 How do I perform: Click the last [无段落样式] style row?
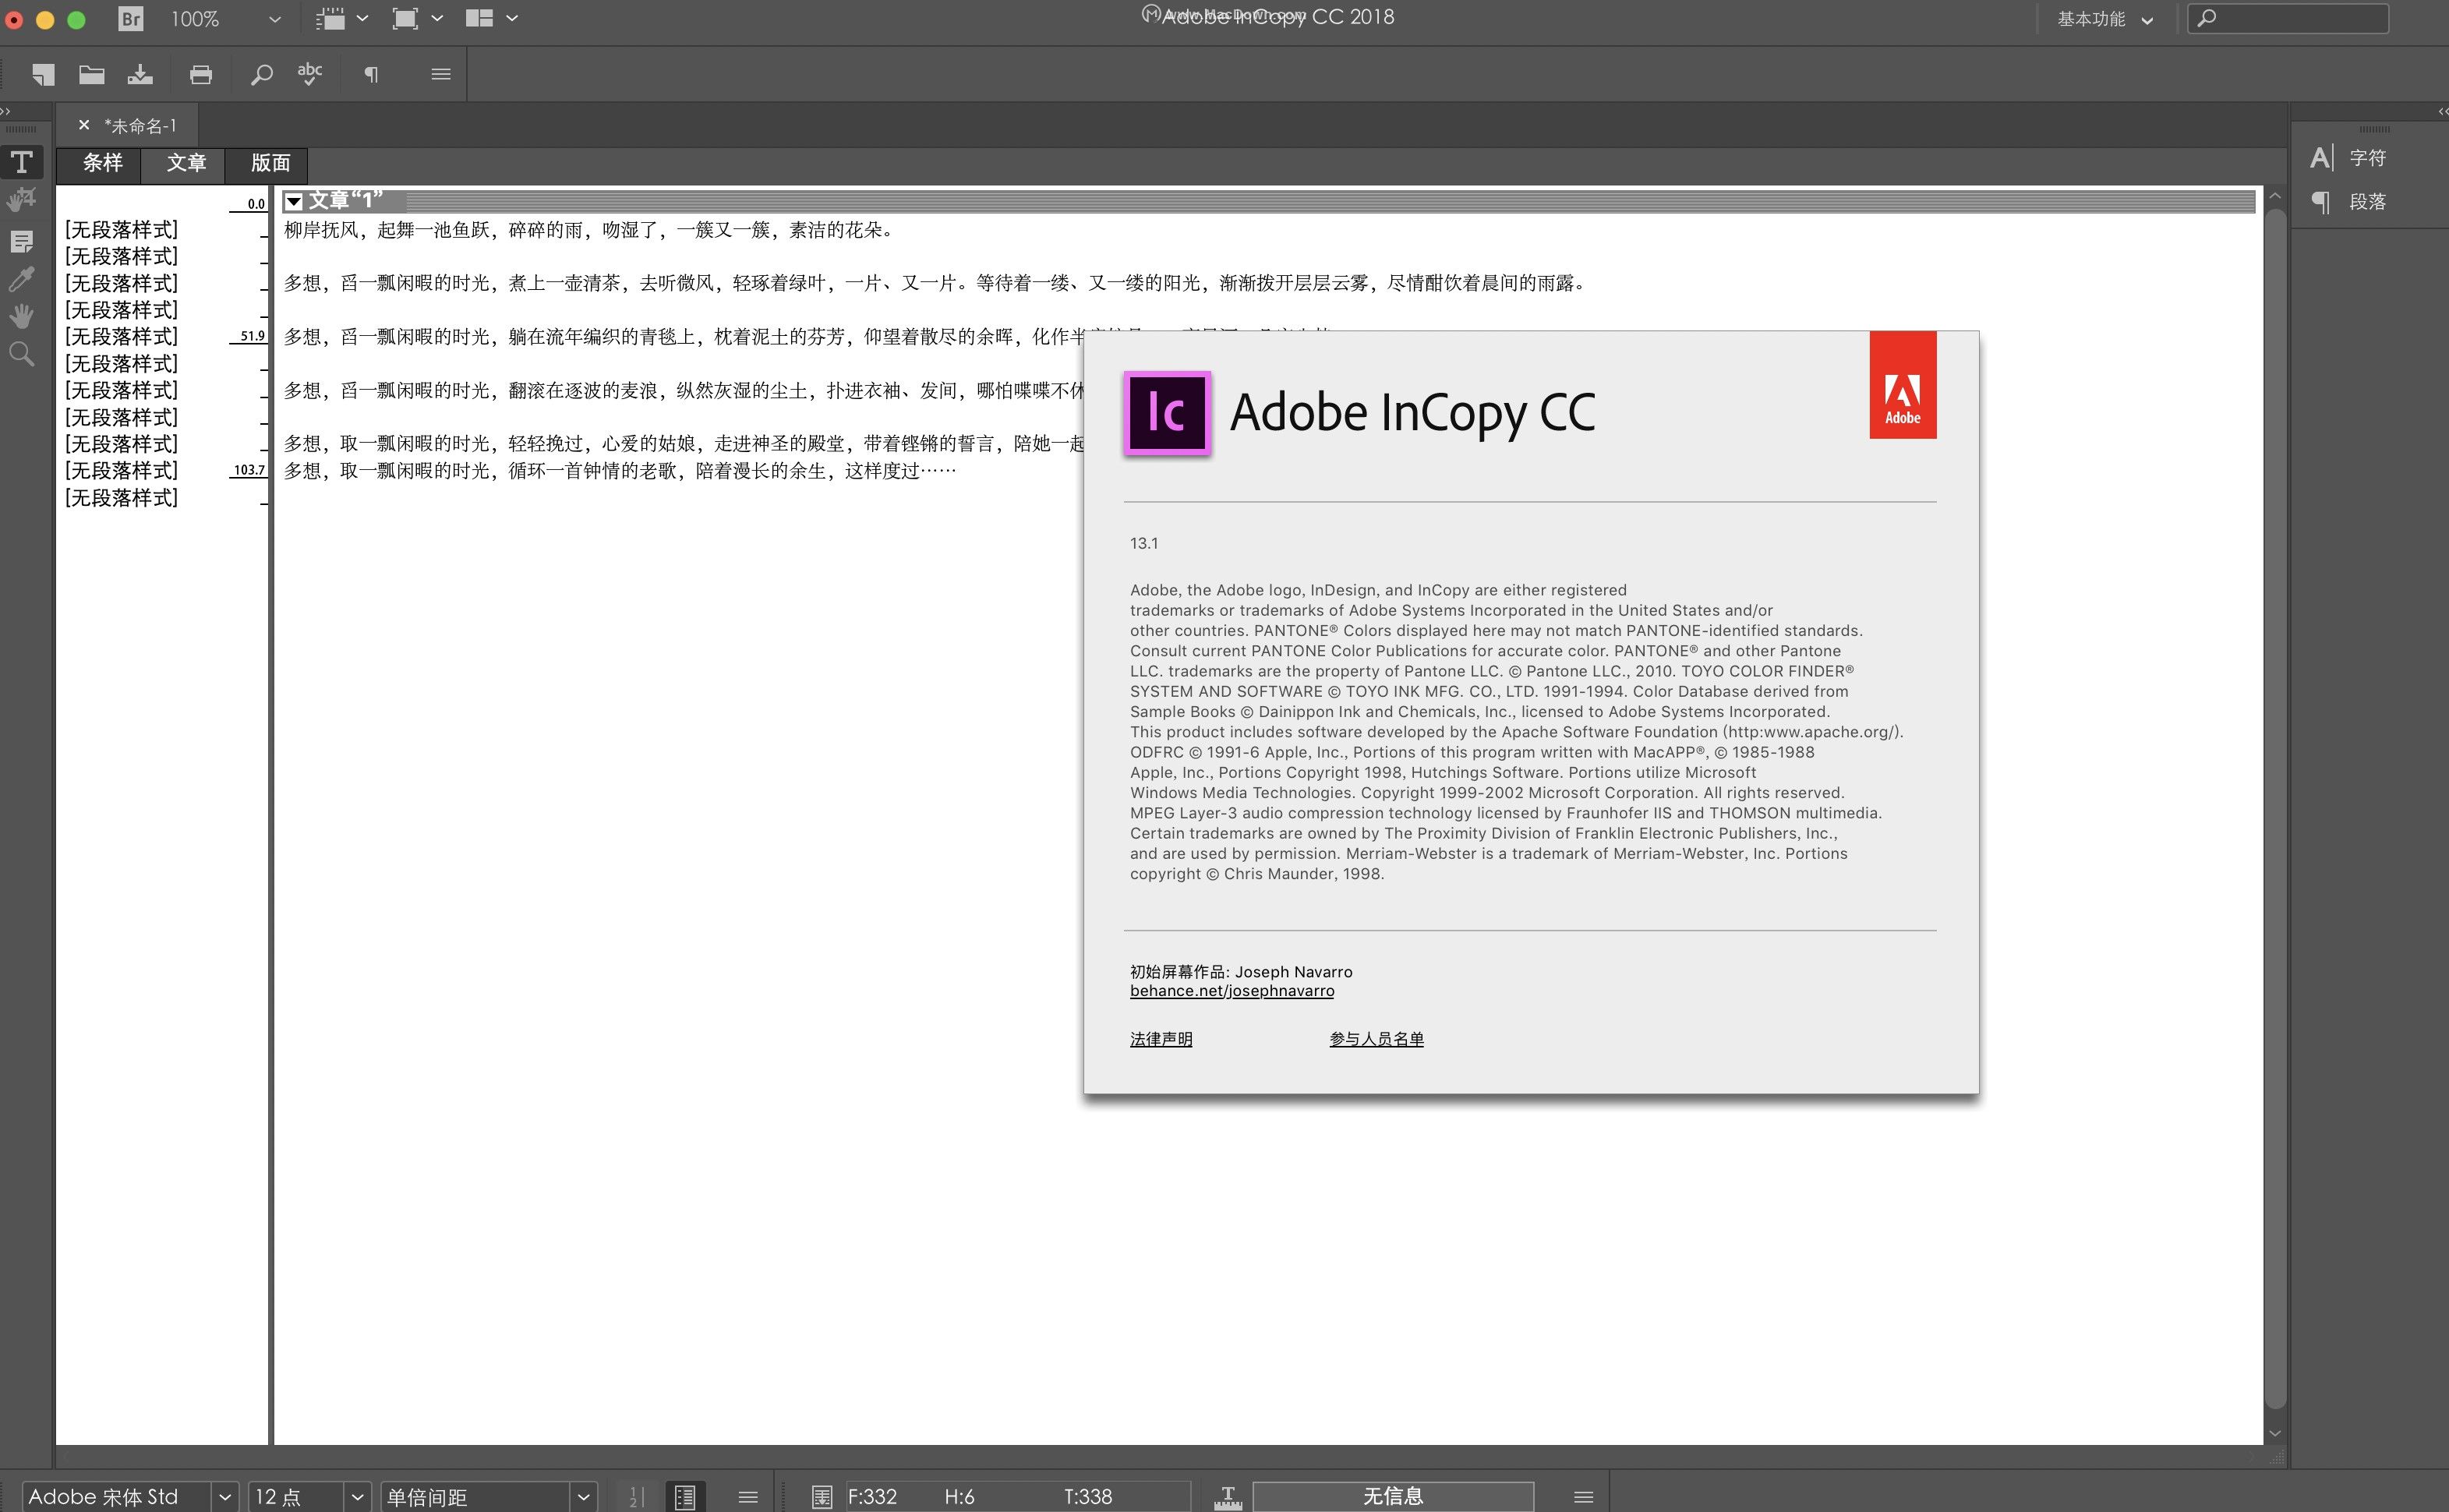(121, 497)
